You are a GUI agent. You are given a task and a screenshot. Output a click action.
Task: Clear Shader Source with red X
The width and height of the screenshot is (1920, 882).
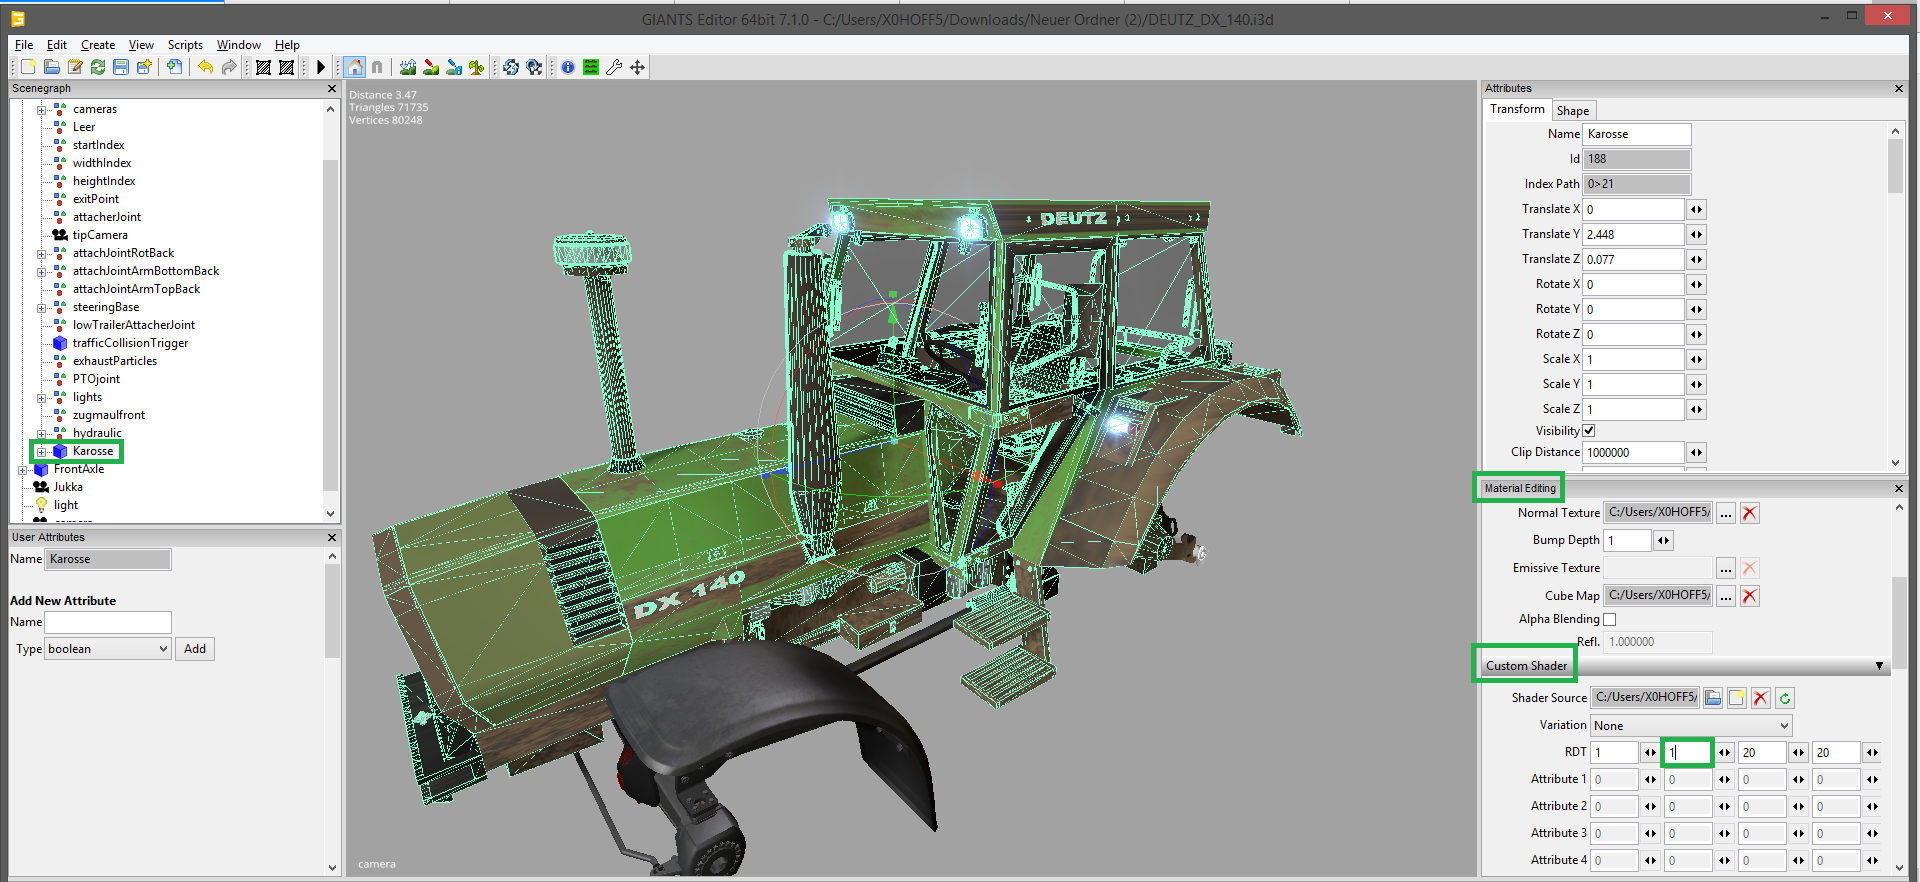(1761, 698)
